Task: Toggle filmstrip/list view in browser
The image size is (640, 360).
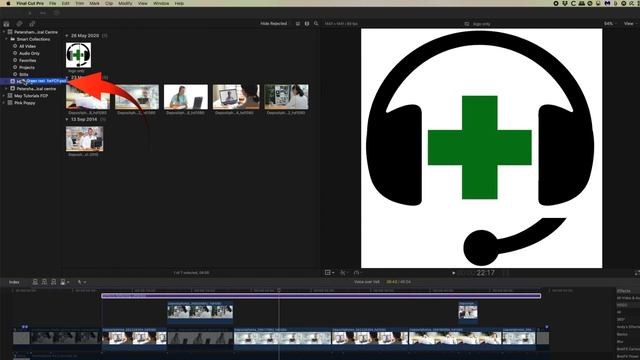Action: (298, 24)
